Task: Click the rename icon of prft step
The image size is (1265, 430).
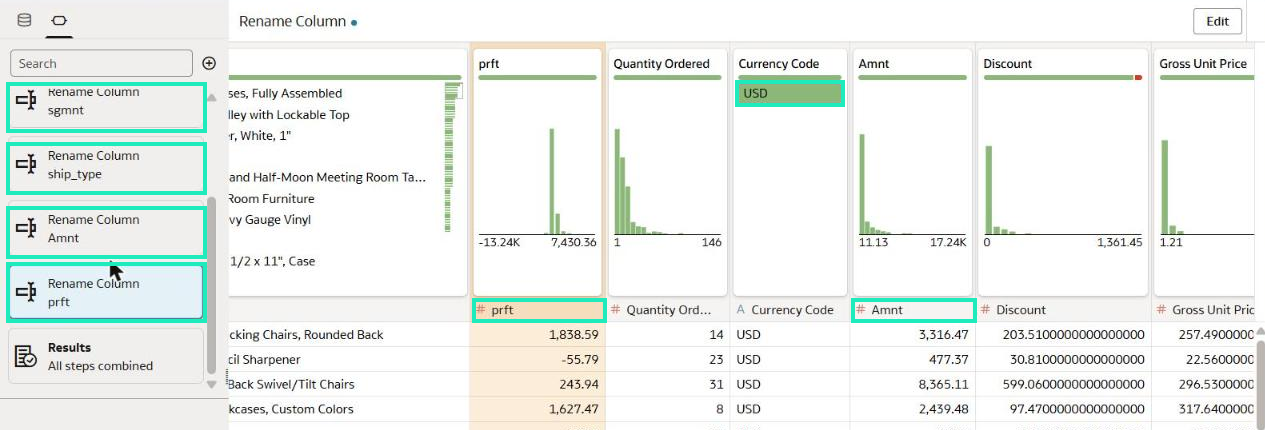Action: click(x=27, y=293)
